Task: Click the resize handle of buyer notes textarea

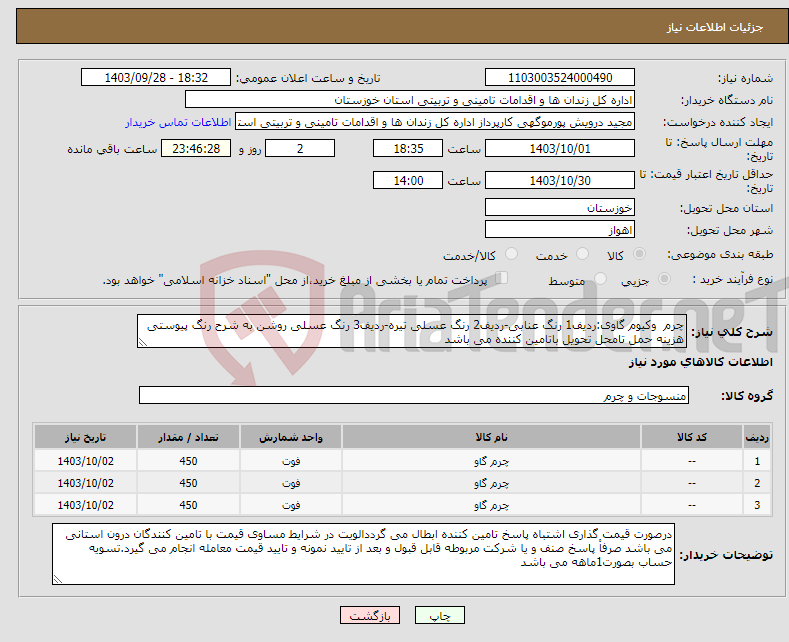Action: pyautogui.click(x=57, y=580)
